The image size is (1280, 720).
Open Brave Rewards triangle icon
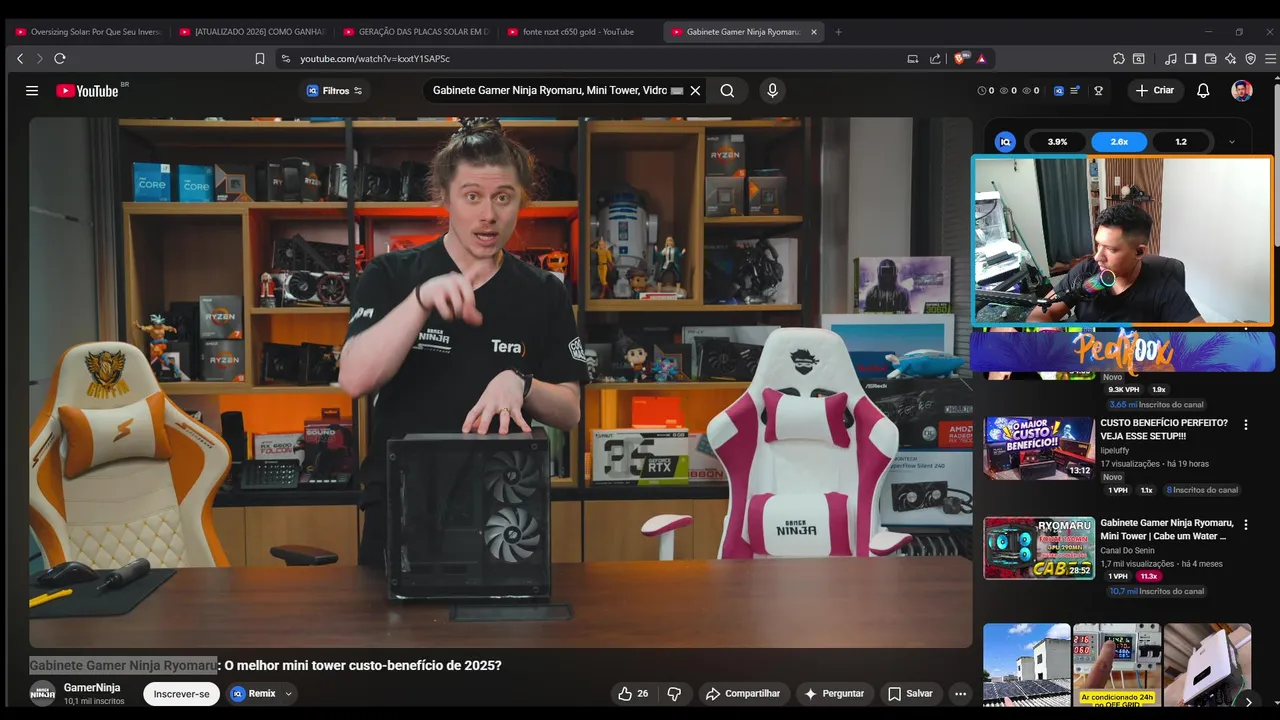(982, 59)
